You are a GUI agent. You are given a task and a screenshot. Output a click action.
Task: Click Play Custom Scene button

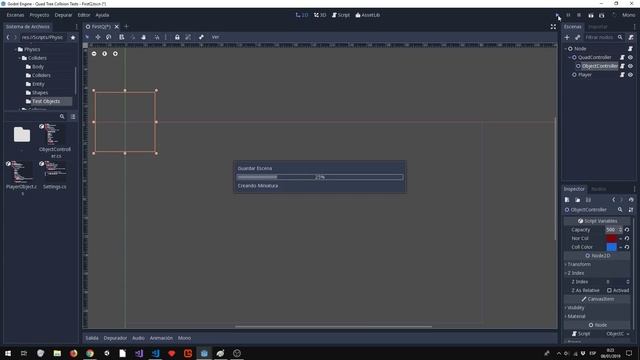click(602, 15)
